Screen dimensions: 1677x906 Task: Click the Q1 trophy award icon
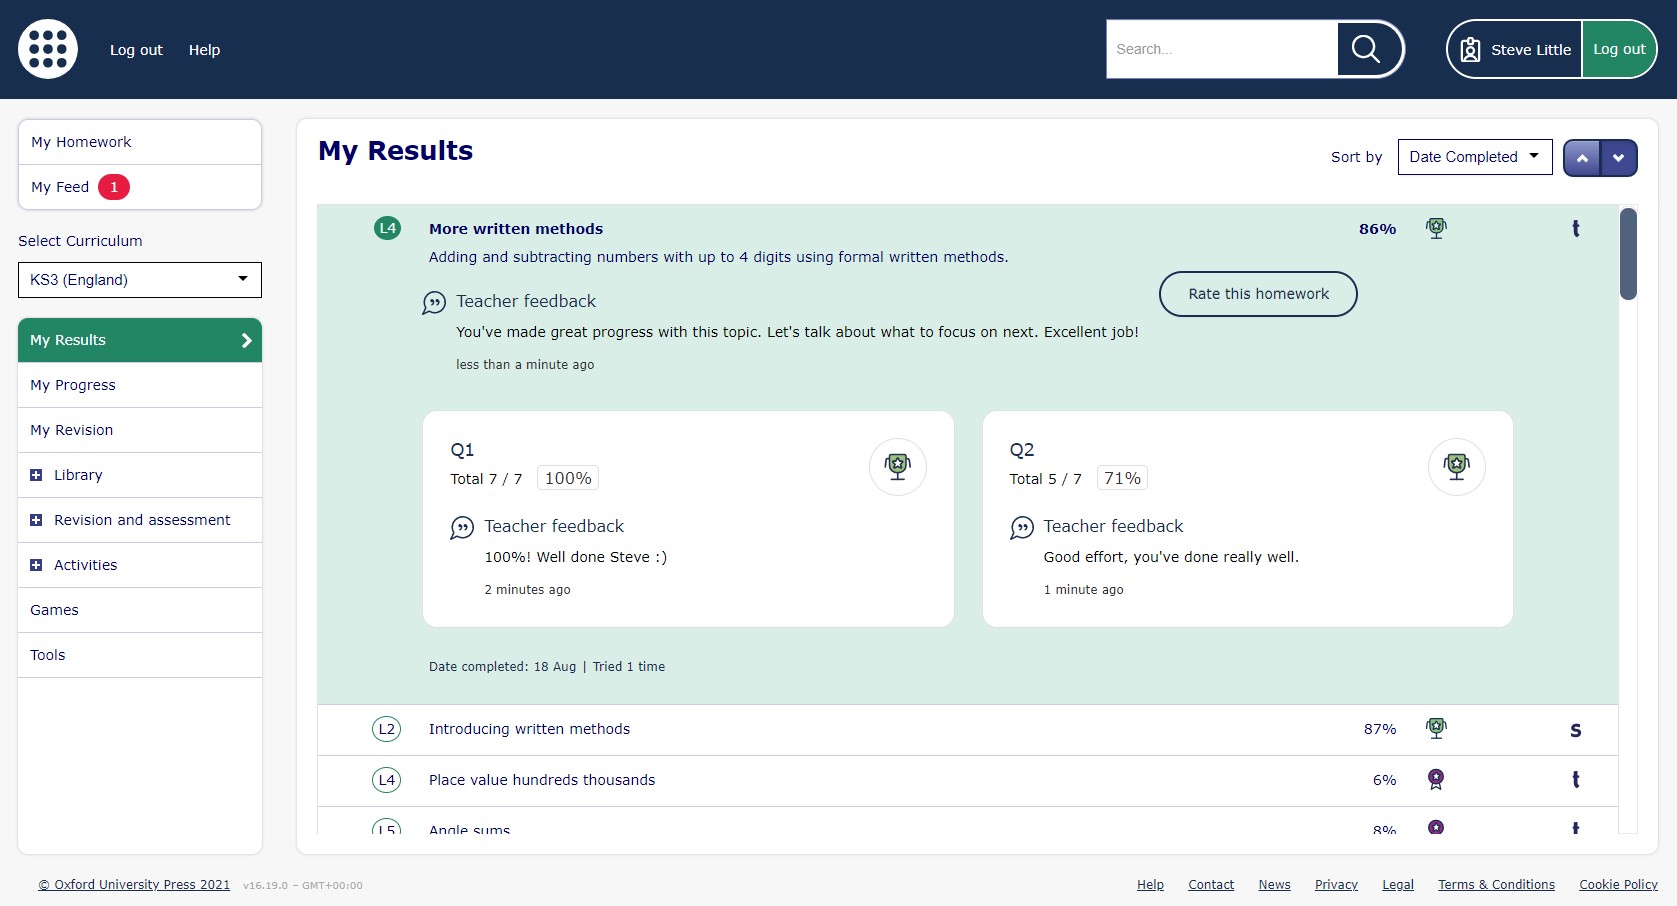898,467
